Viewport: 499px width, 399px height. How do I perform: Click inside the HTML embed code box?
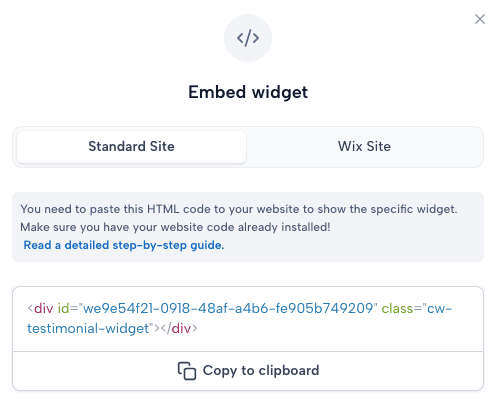[x=248, y=318]
